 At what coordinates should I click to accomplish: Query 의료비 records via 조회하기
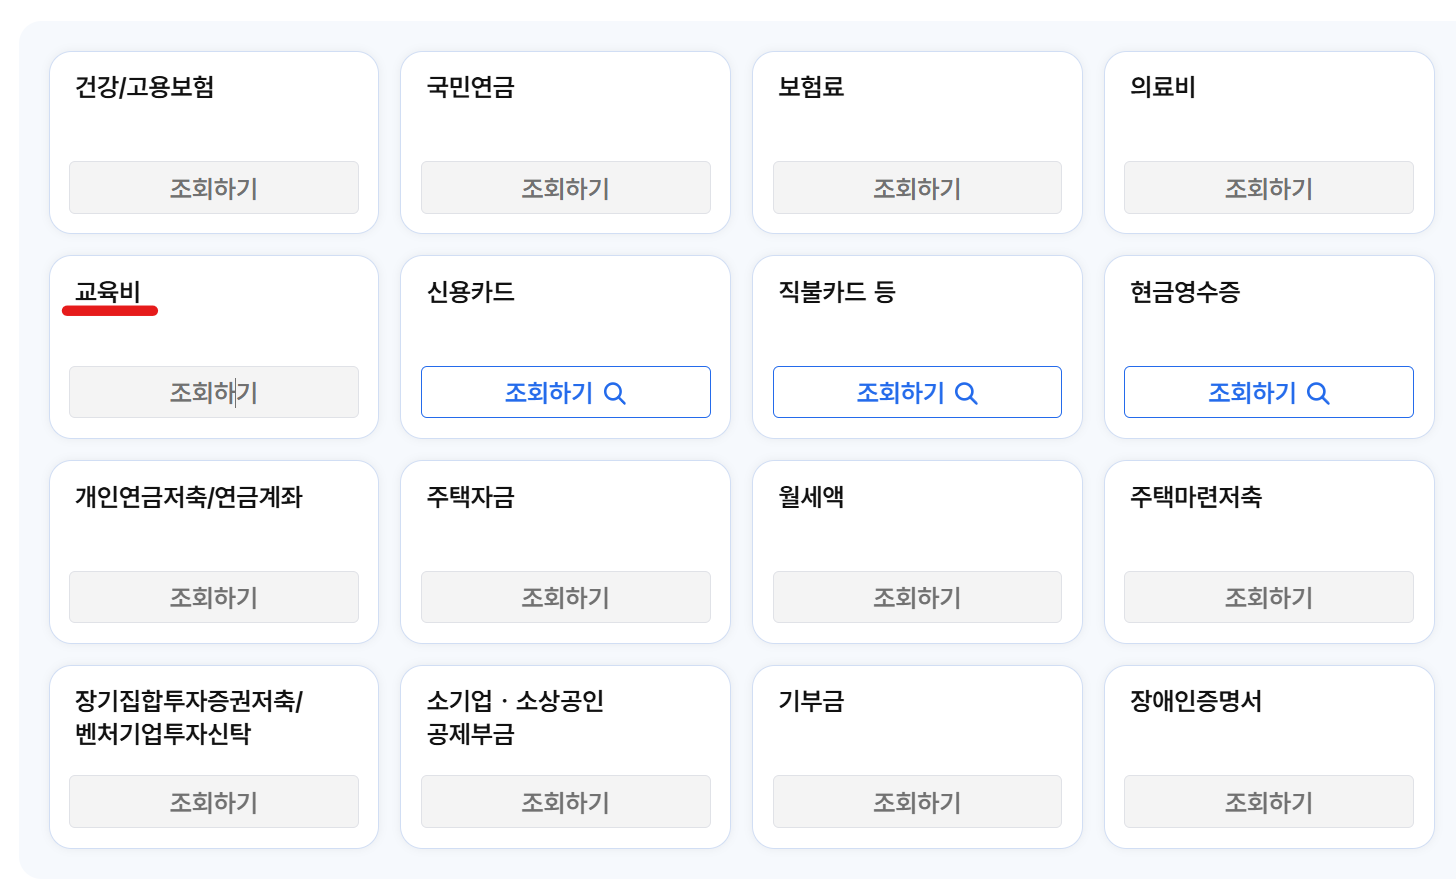(1268, 187)
